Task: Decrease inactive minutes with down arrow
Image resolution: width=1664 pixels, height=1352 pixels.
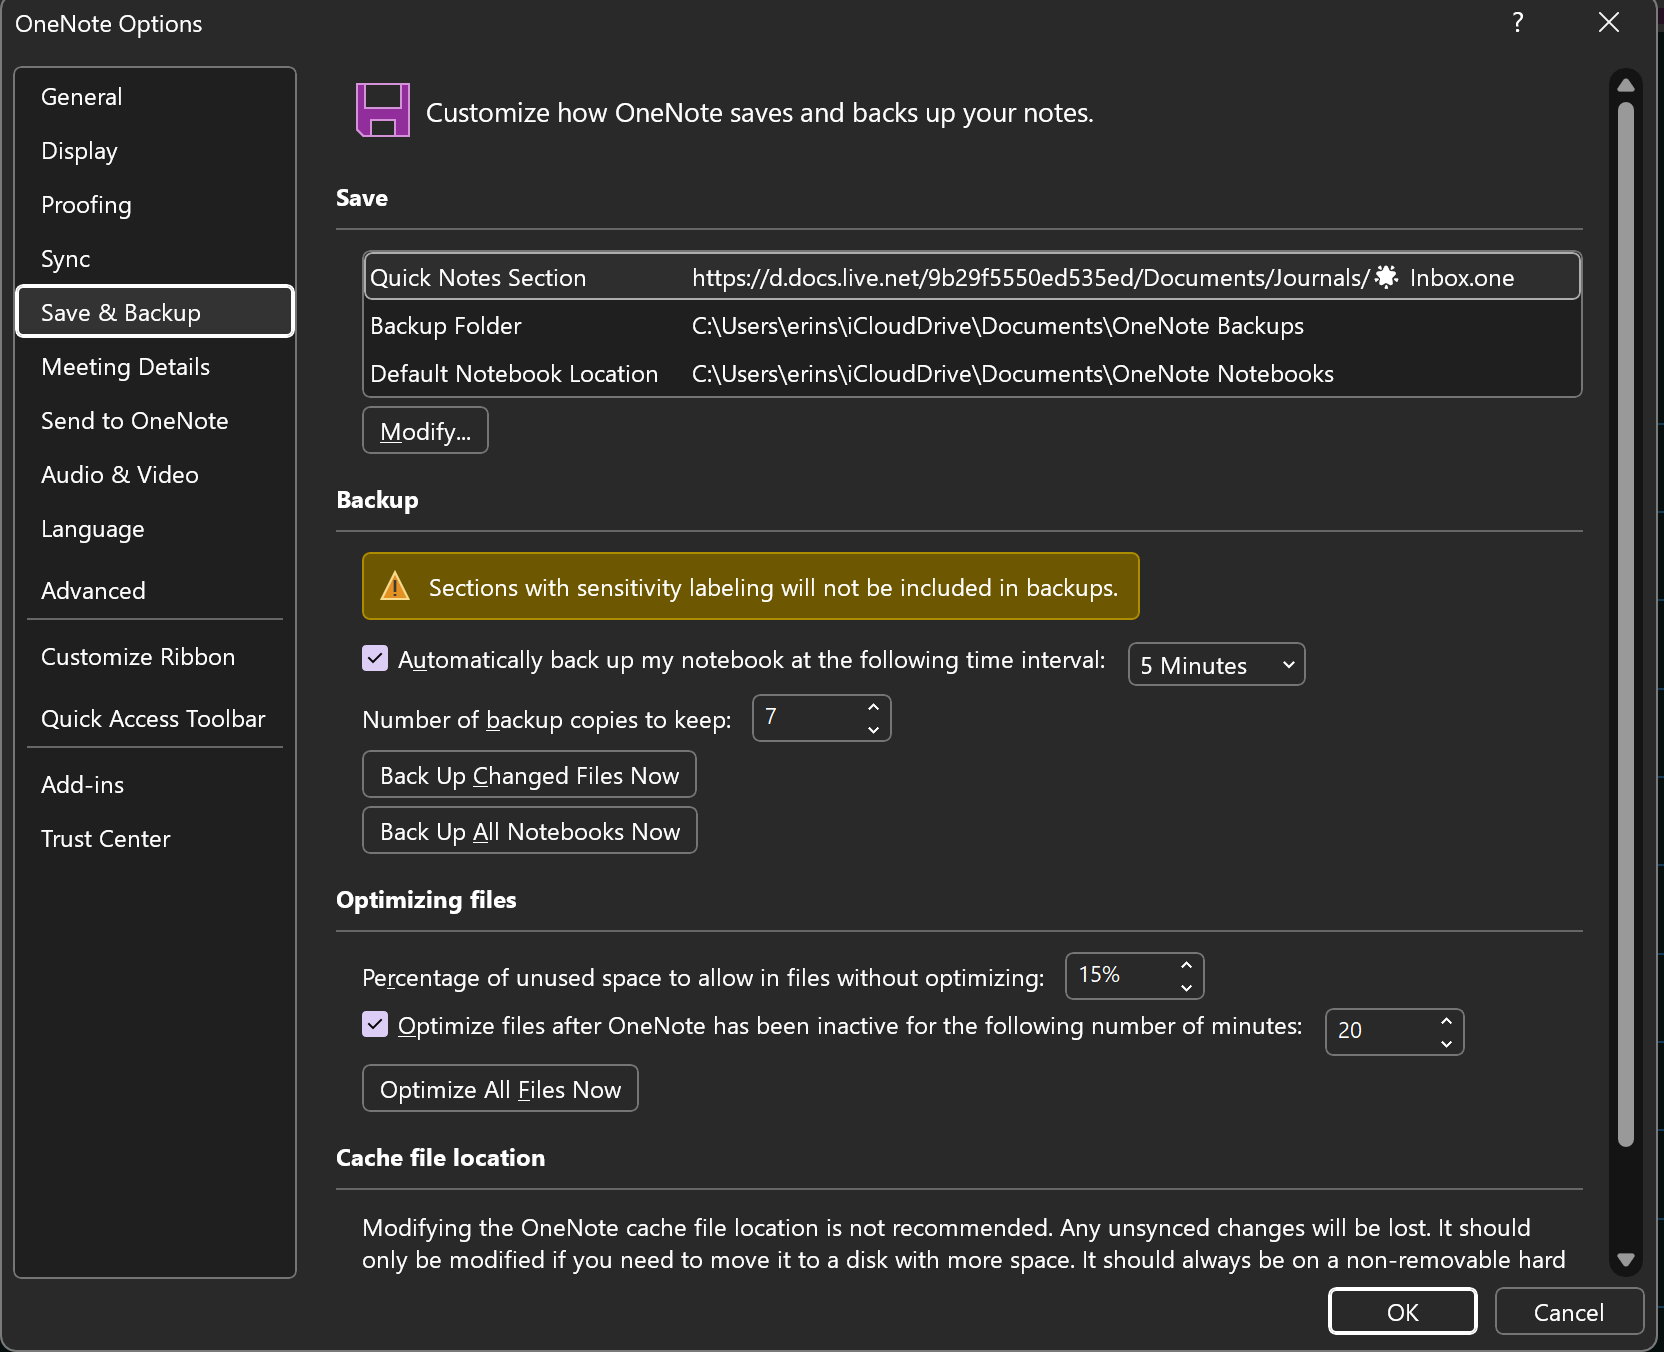Action: tap(1446, 1044)
